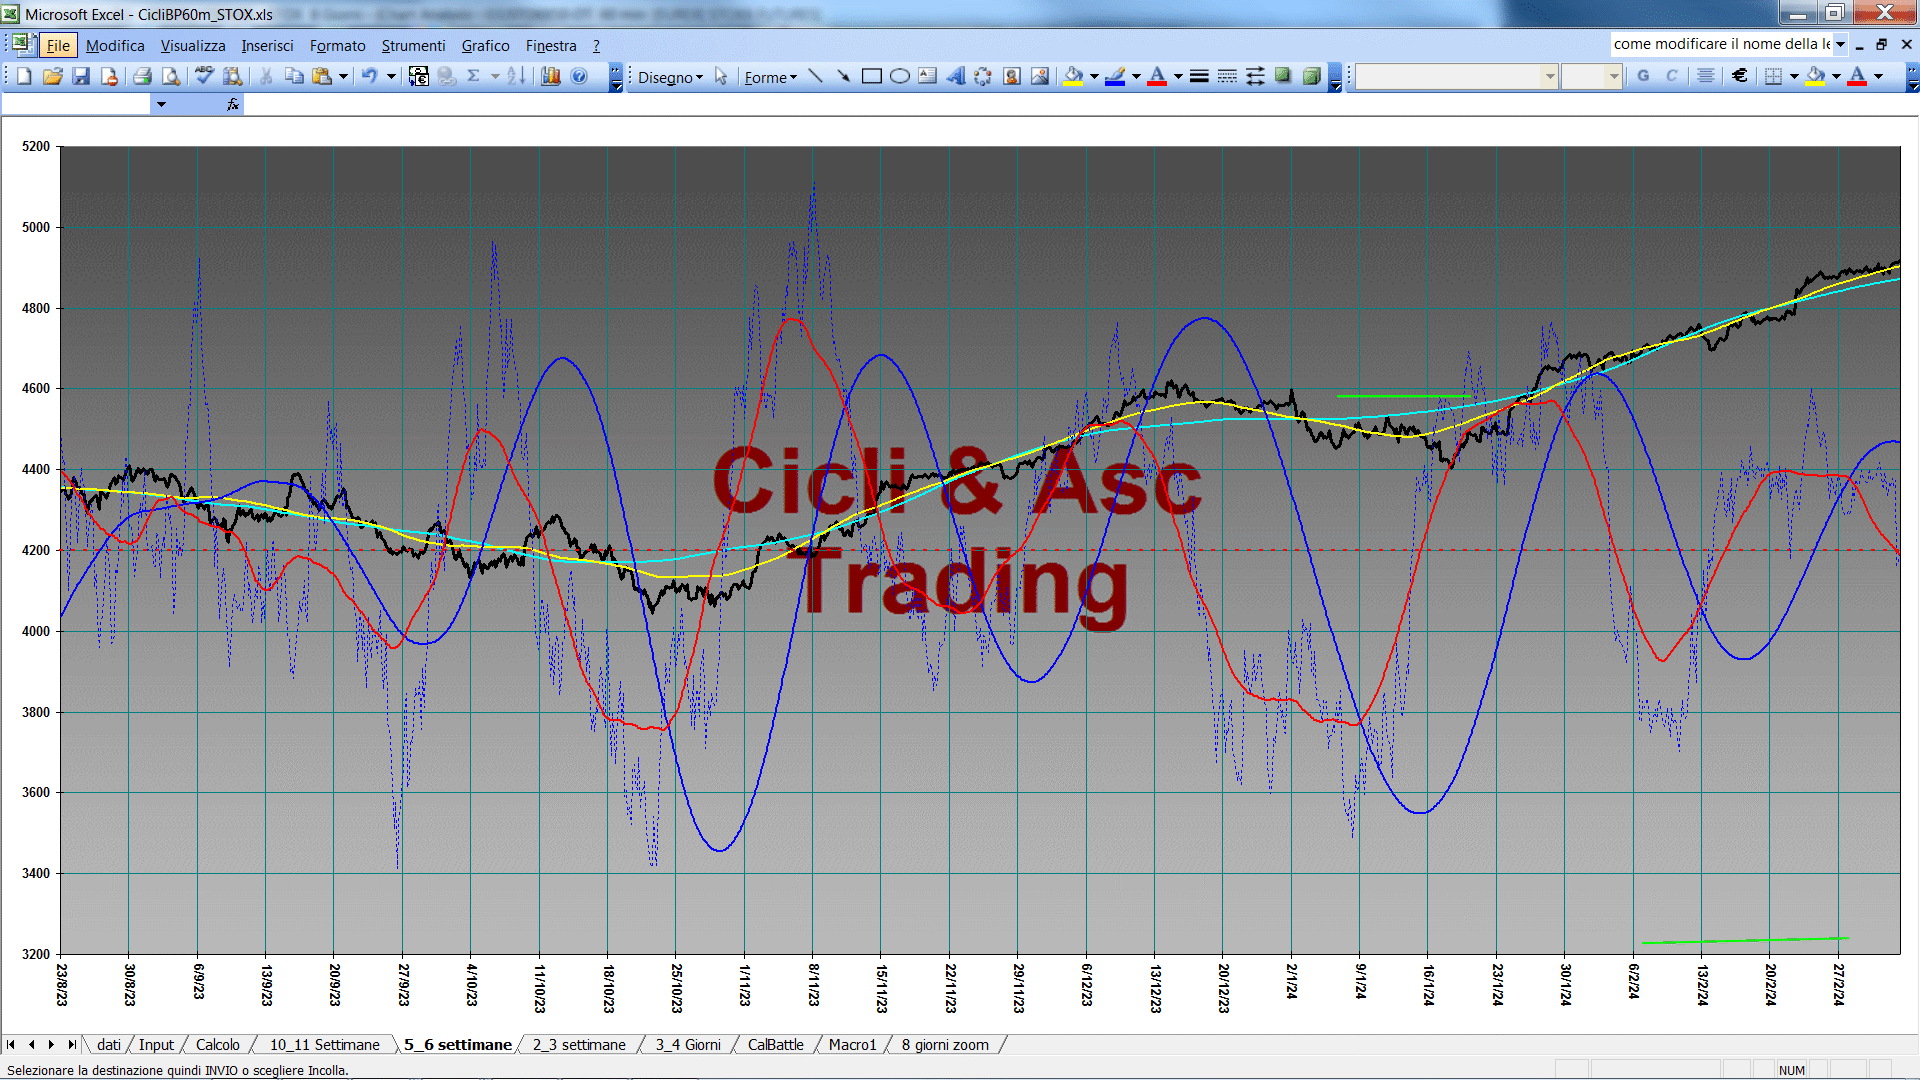Viewport: 1920px width, 1080px height.
Task: Apply the shadow style
Action: [x=1283, y=76]
